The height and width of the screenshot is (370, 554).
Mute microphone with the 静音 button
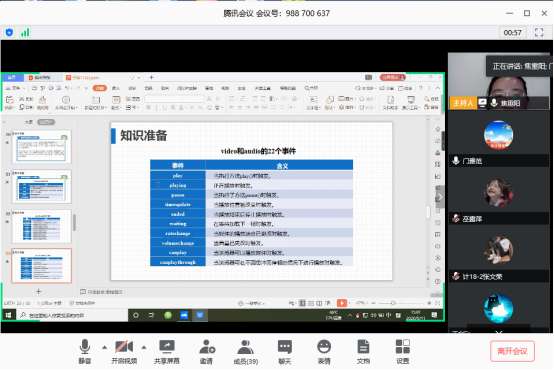point(85,351)
